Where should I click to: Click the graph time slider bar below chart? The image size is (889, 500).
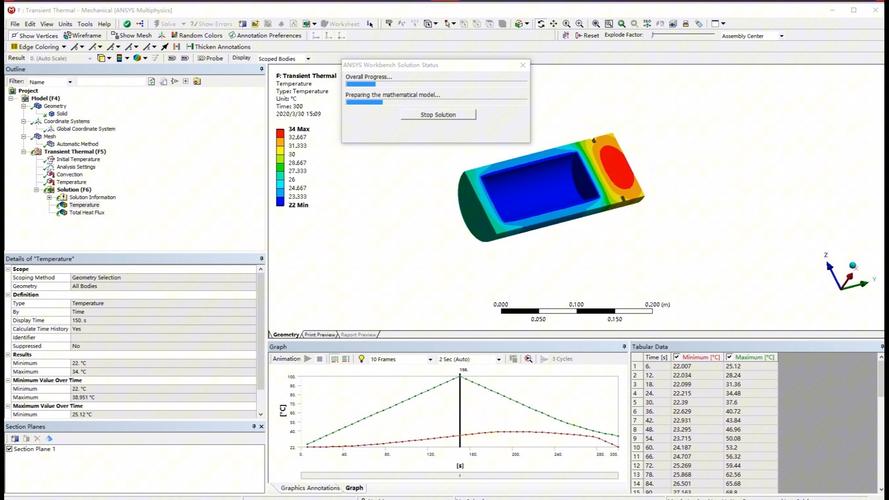[x=459, y=475]
